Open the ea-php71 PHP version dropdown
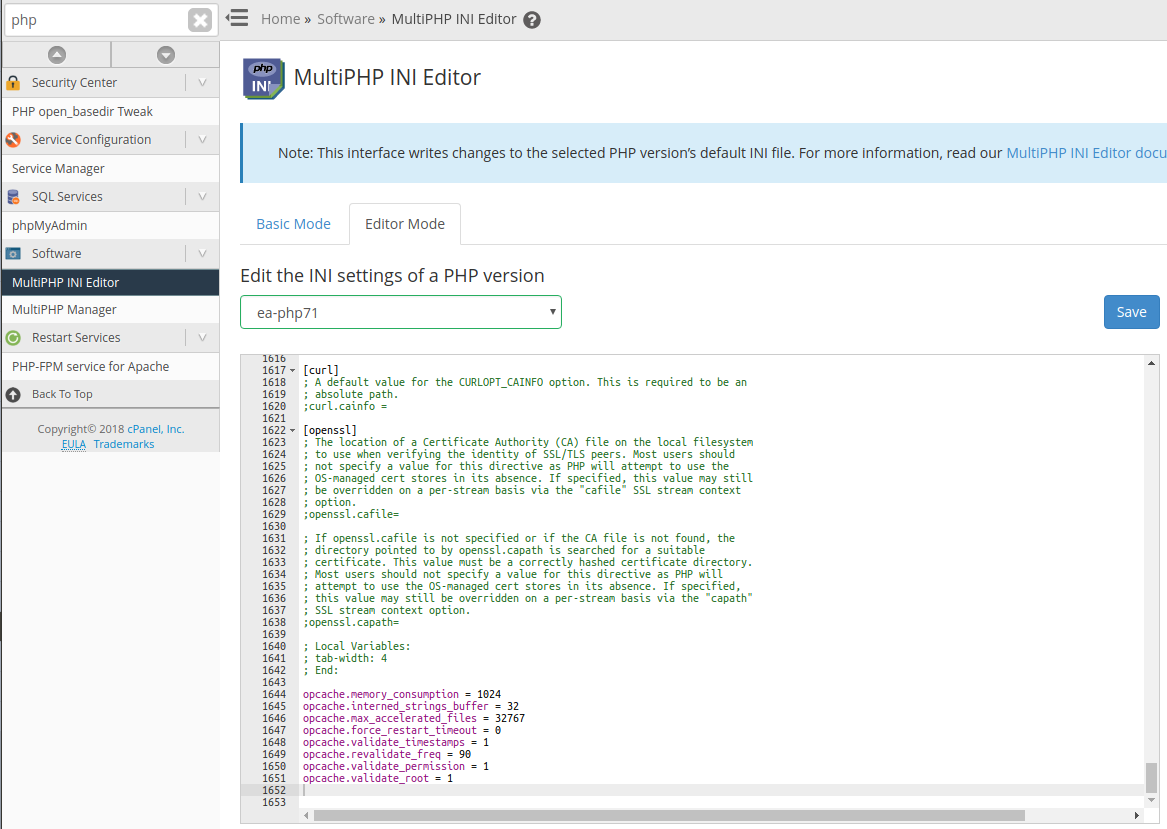1167x829 pixels. [x=400, y=313]
